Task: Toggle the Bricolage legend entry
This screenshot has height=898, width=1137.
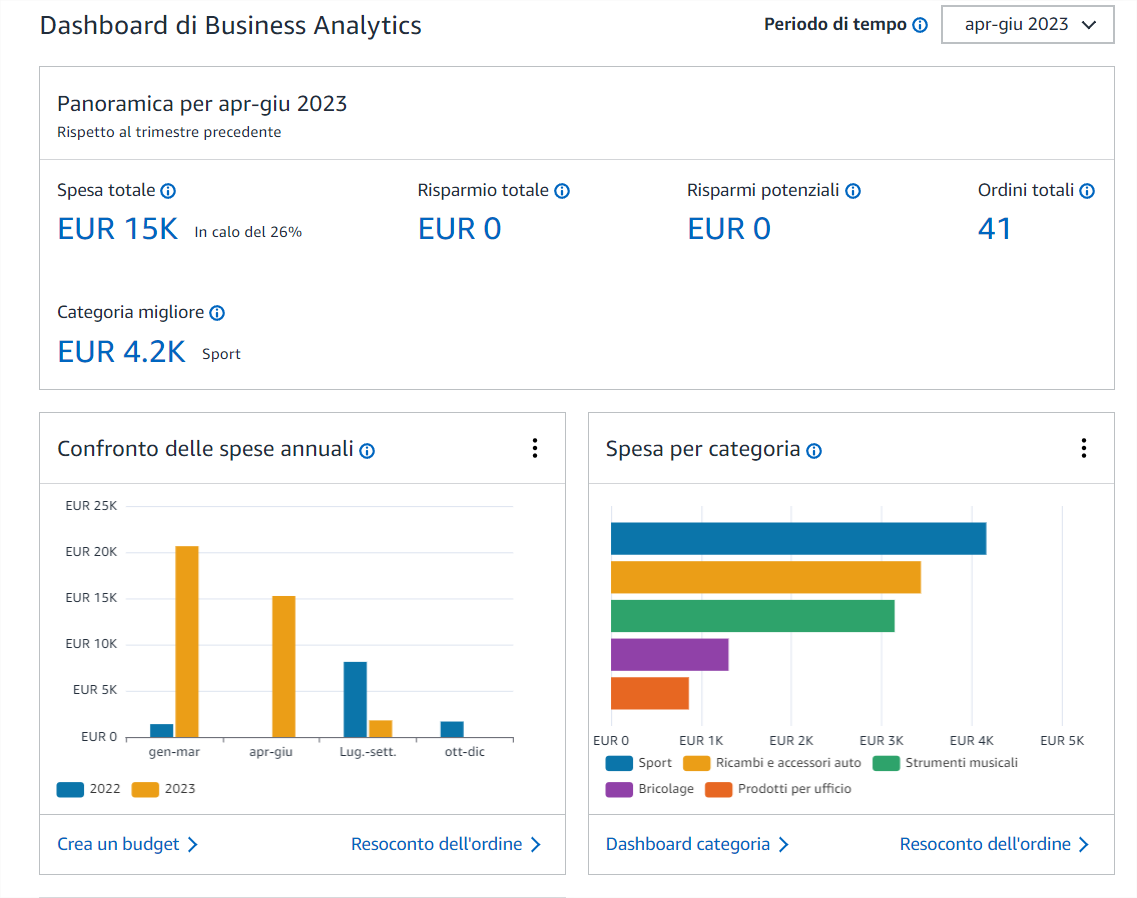Action: pos(650,789)
